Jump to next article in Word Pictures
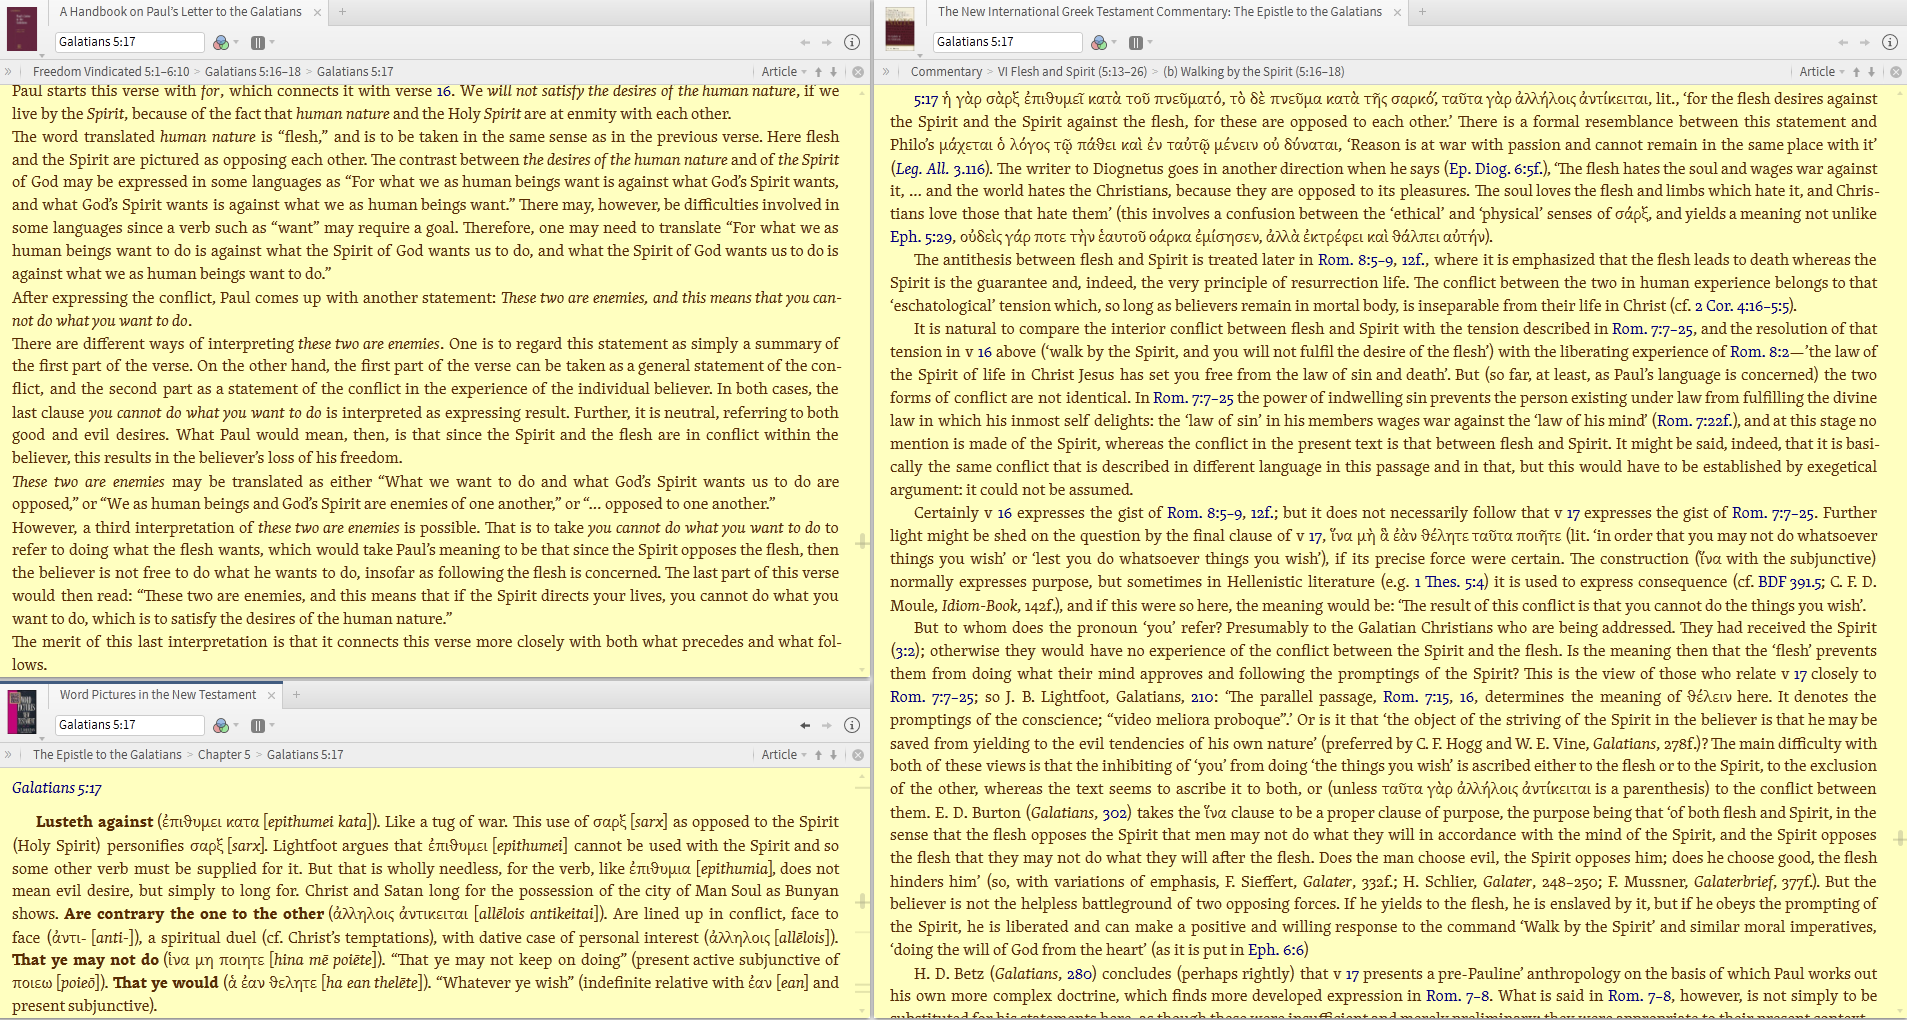Image resolution: width=1907 pixels, height=1020 pixels. pyautogui.click(x=833, y=755)
